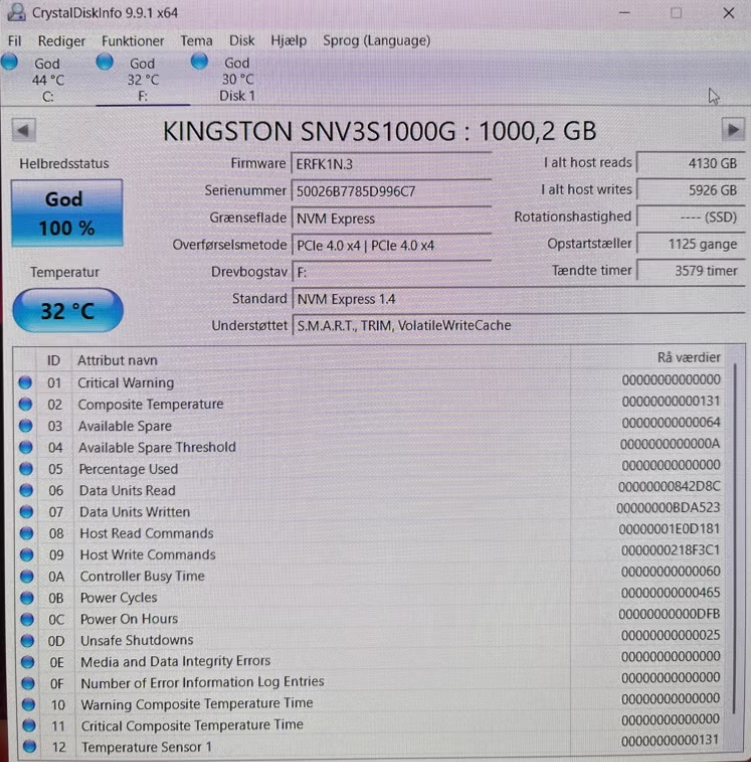751x762 pixels.
Task: Close the CrystalDiskInfo window
Action: 728,13
